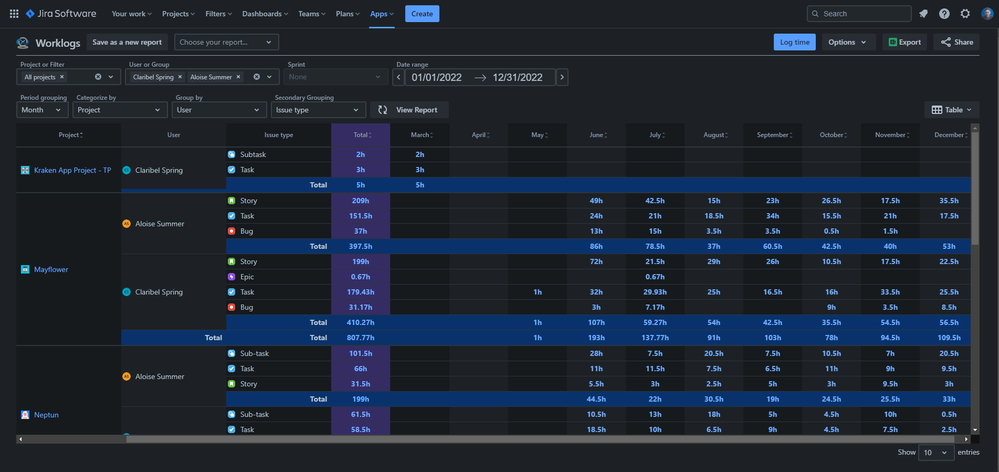
Task: Open the help question mark icon
Action: 944,13
